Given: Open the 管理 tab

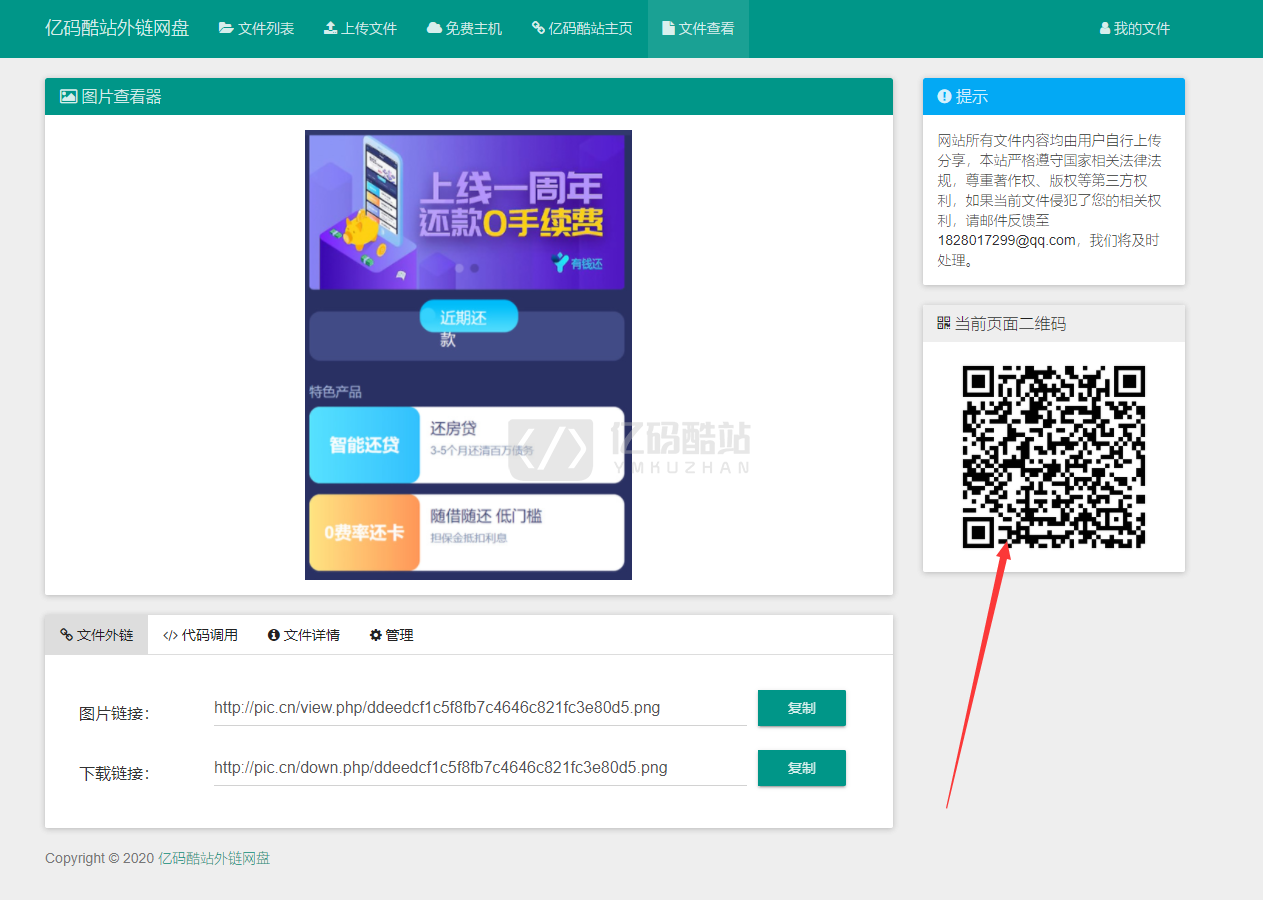Looking at the screenshot, I should pos(391,635).
